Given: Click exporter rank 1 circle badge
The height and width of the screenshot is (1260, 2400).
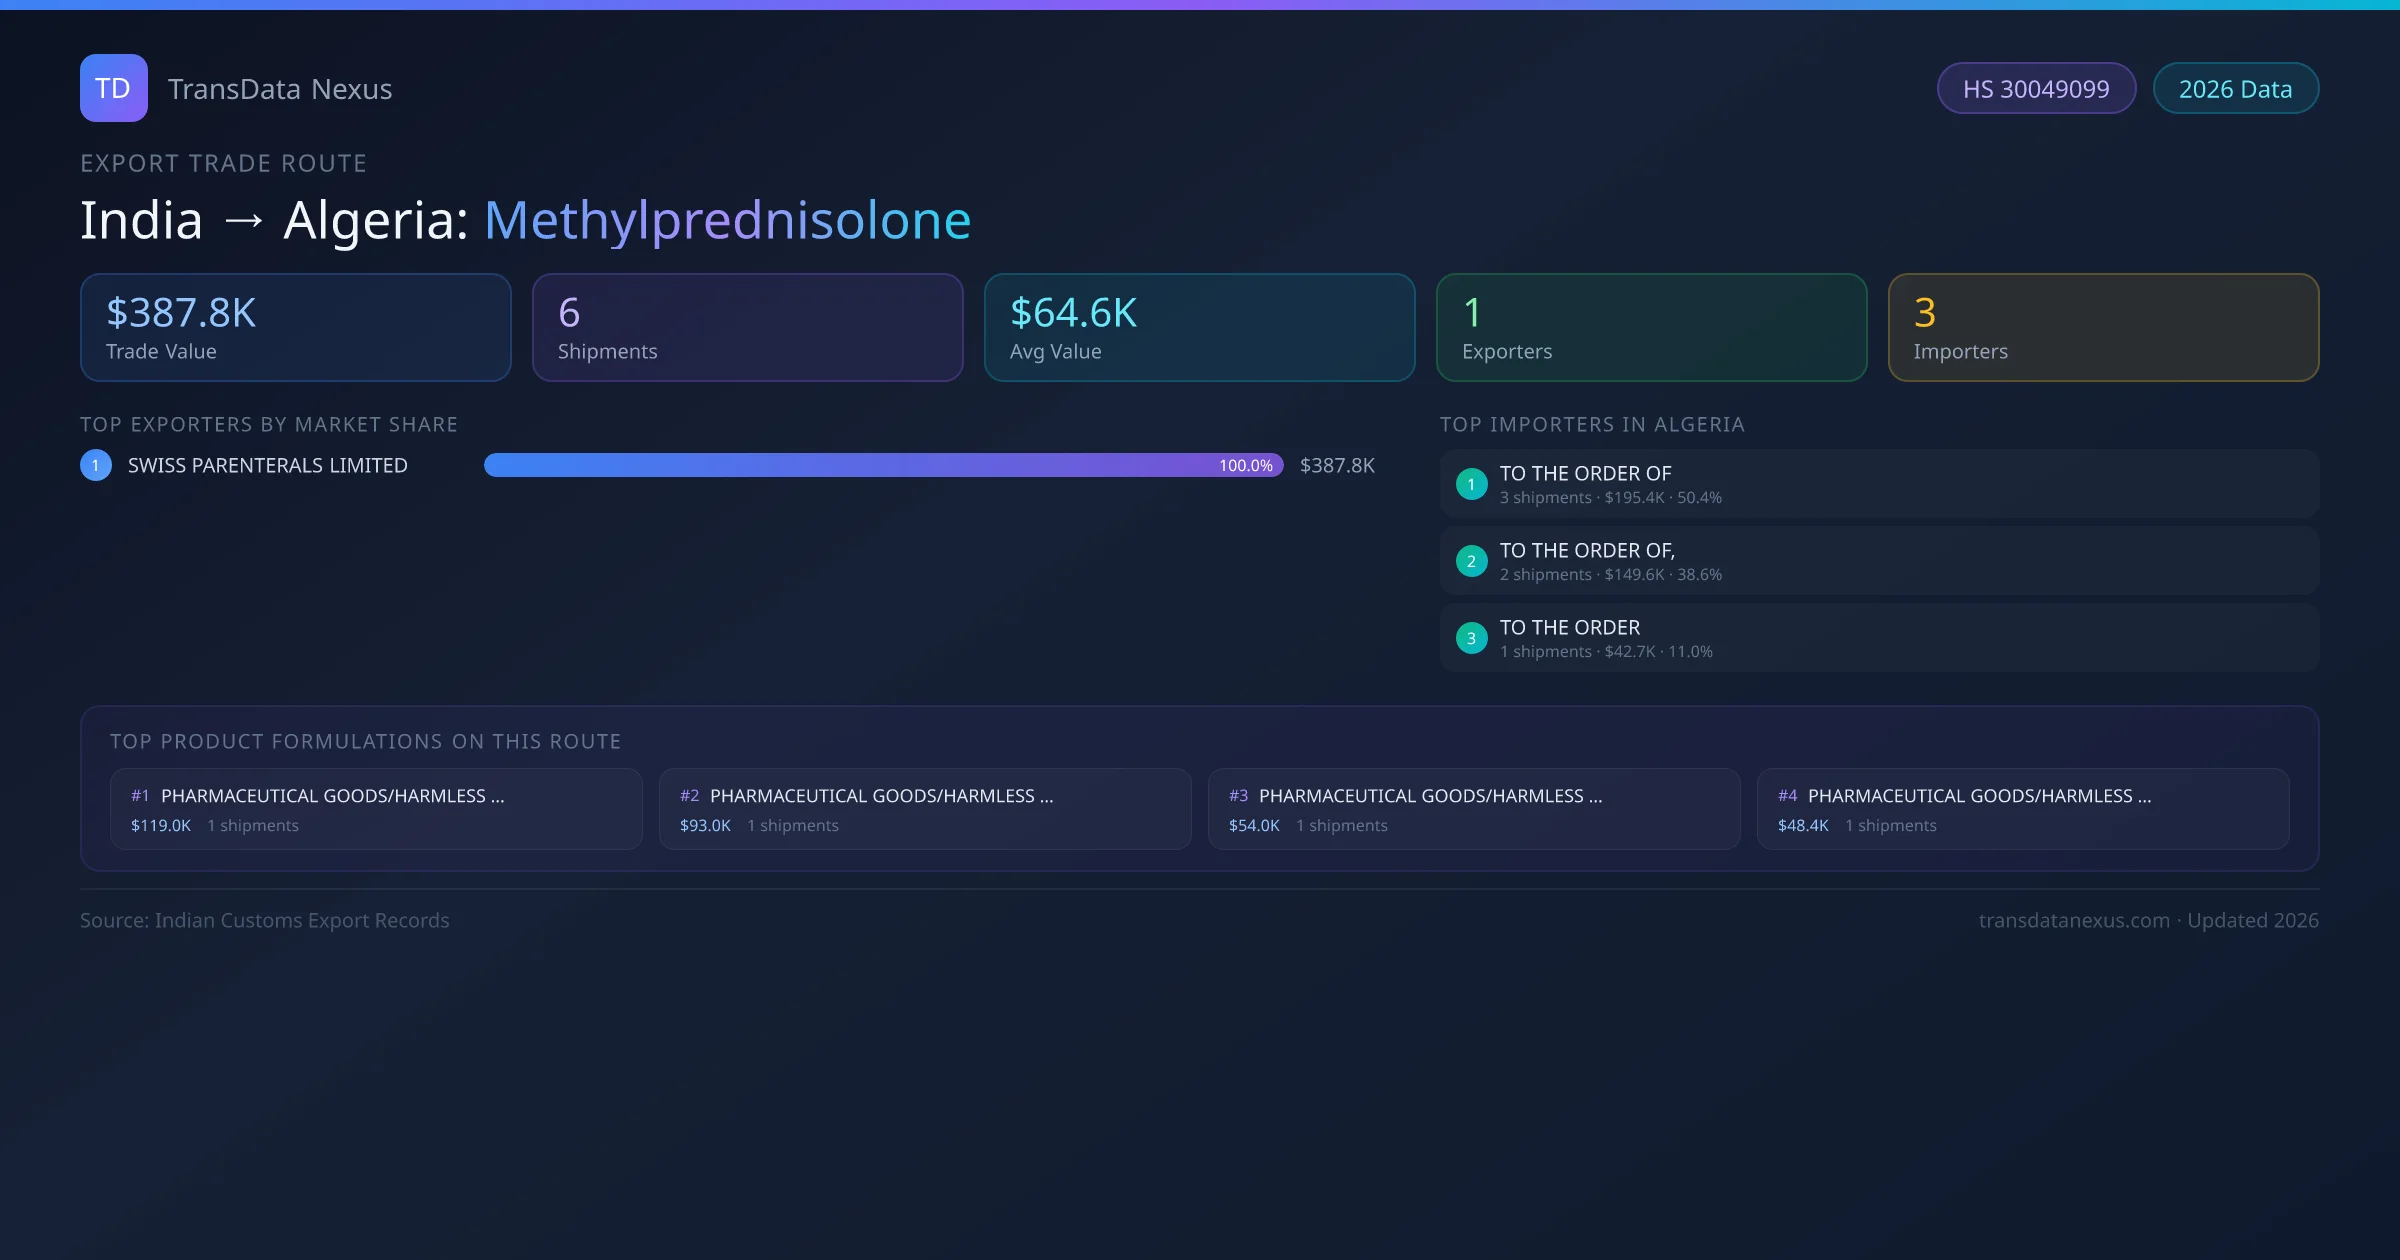Looking at the screenshot, I should pos(96,465).
